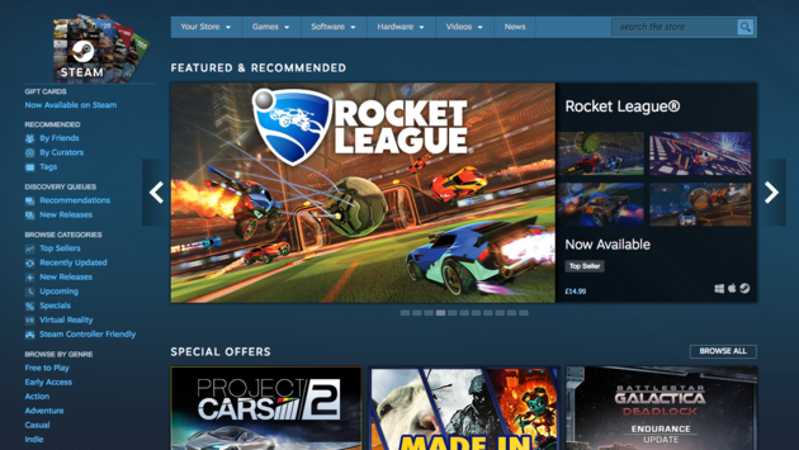Click the VR icon beside Virtual Reality
Viewport: 799px width, 450px height.
(x=30, y=320)
